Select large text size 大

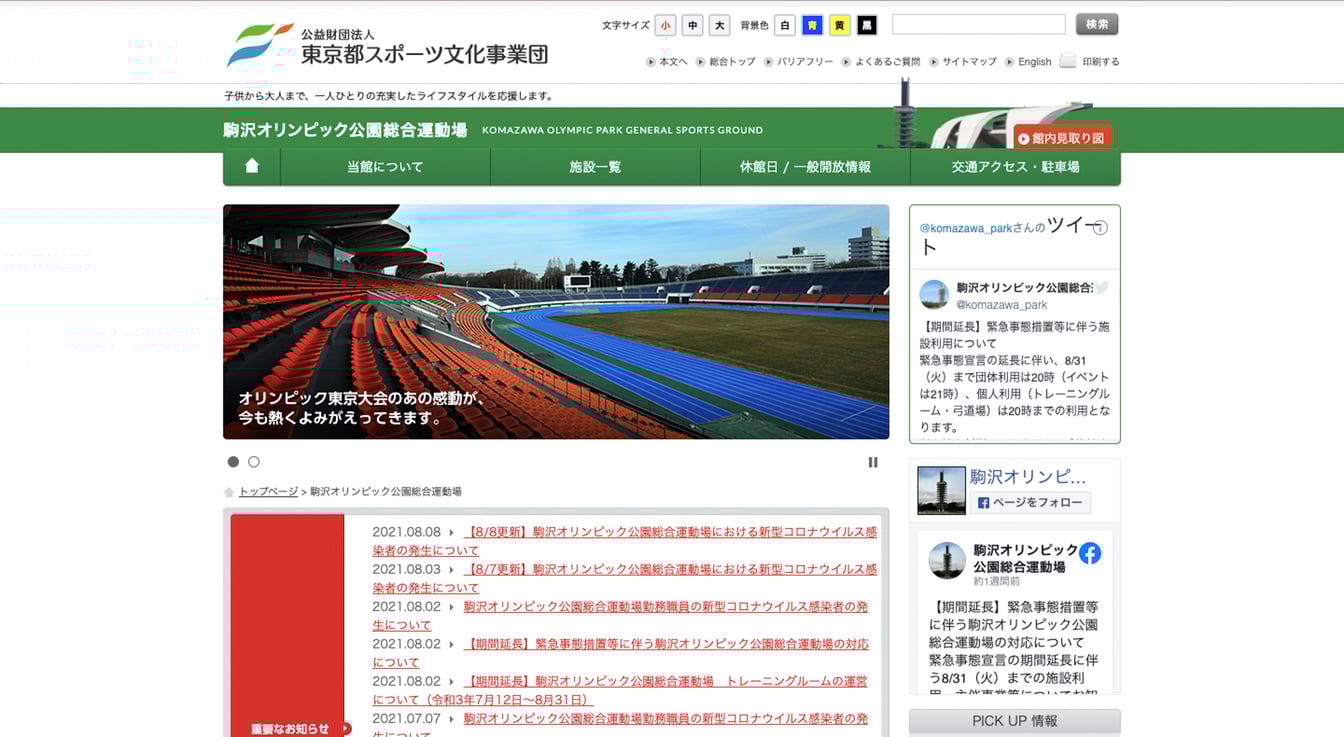pos(719,25)
